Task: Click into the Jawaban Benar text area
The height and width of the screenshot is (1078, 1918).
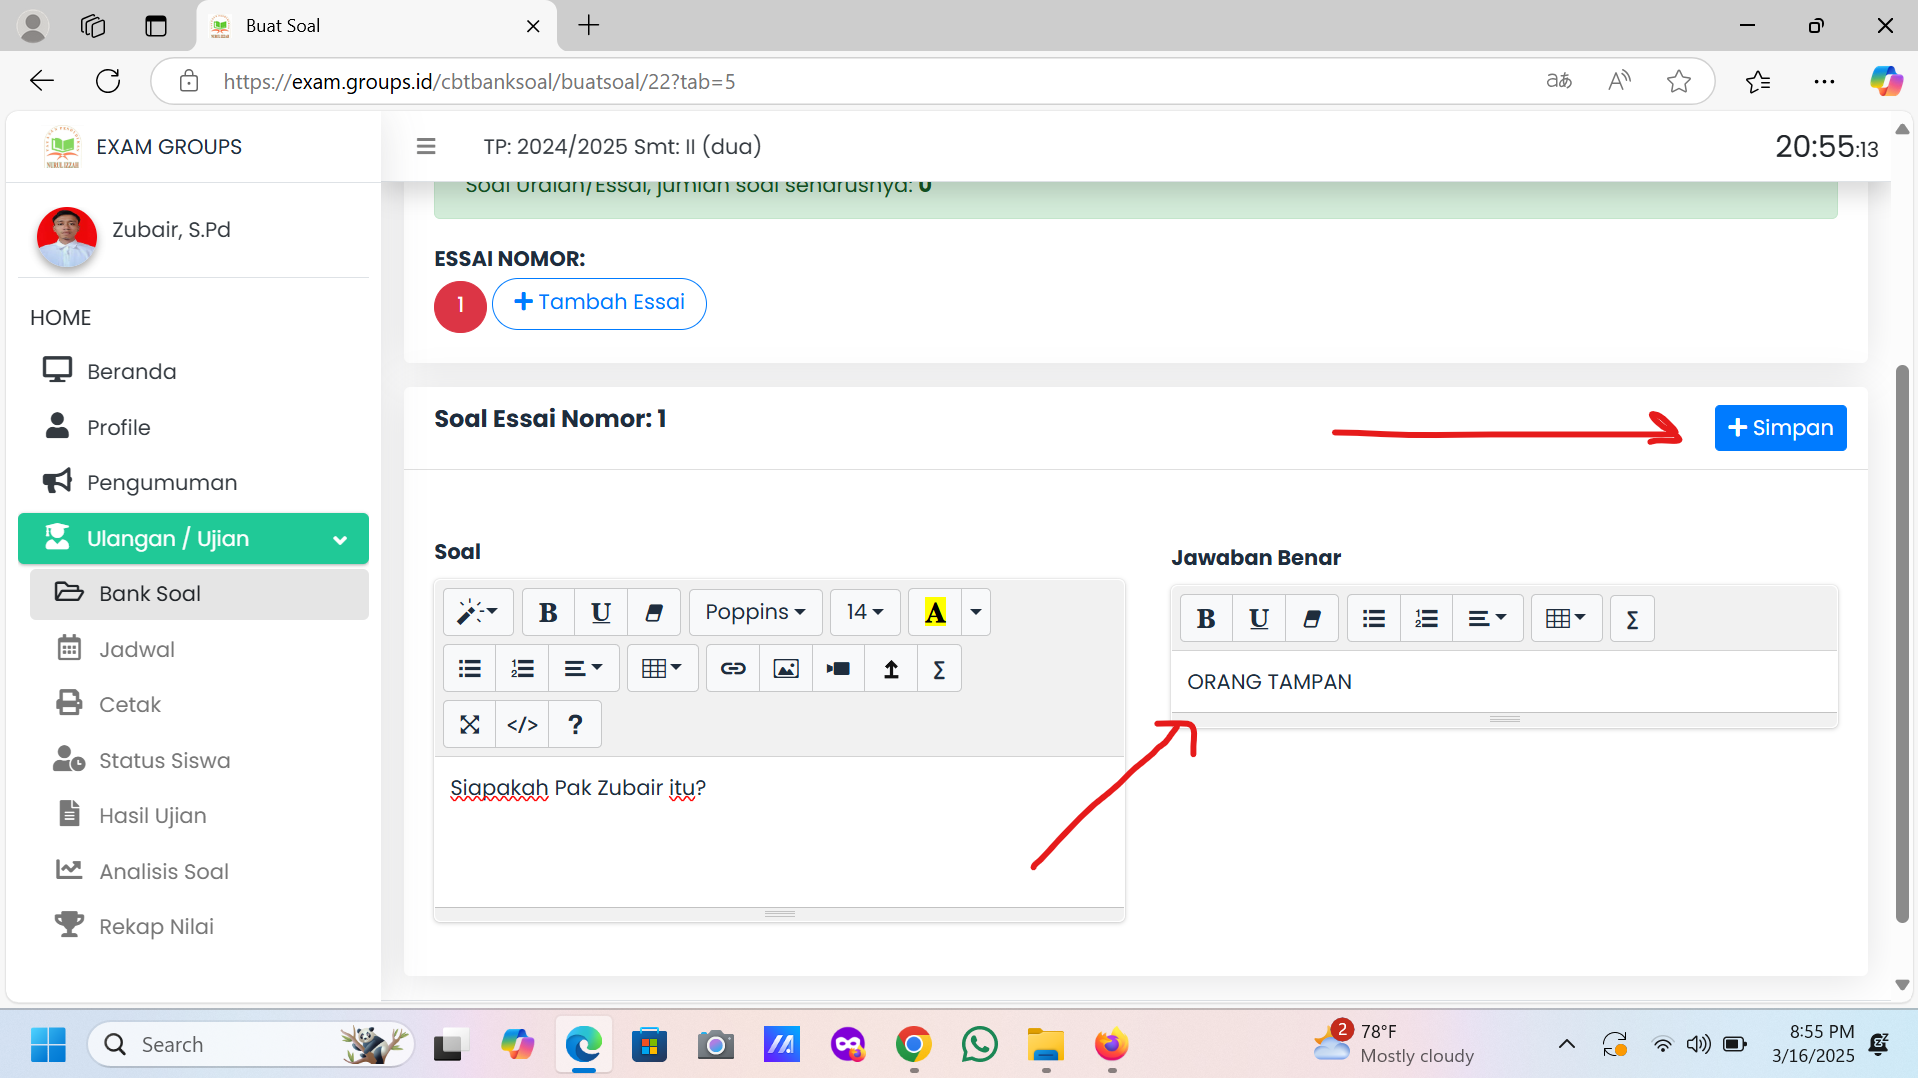Action: coord(1503,682)
